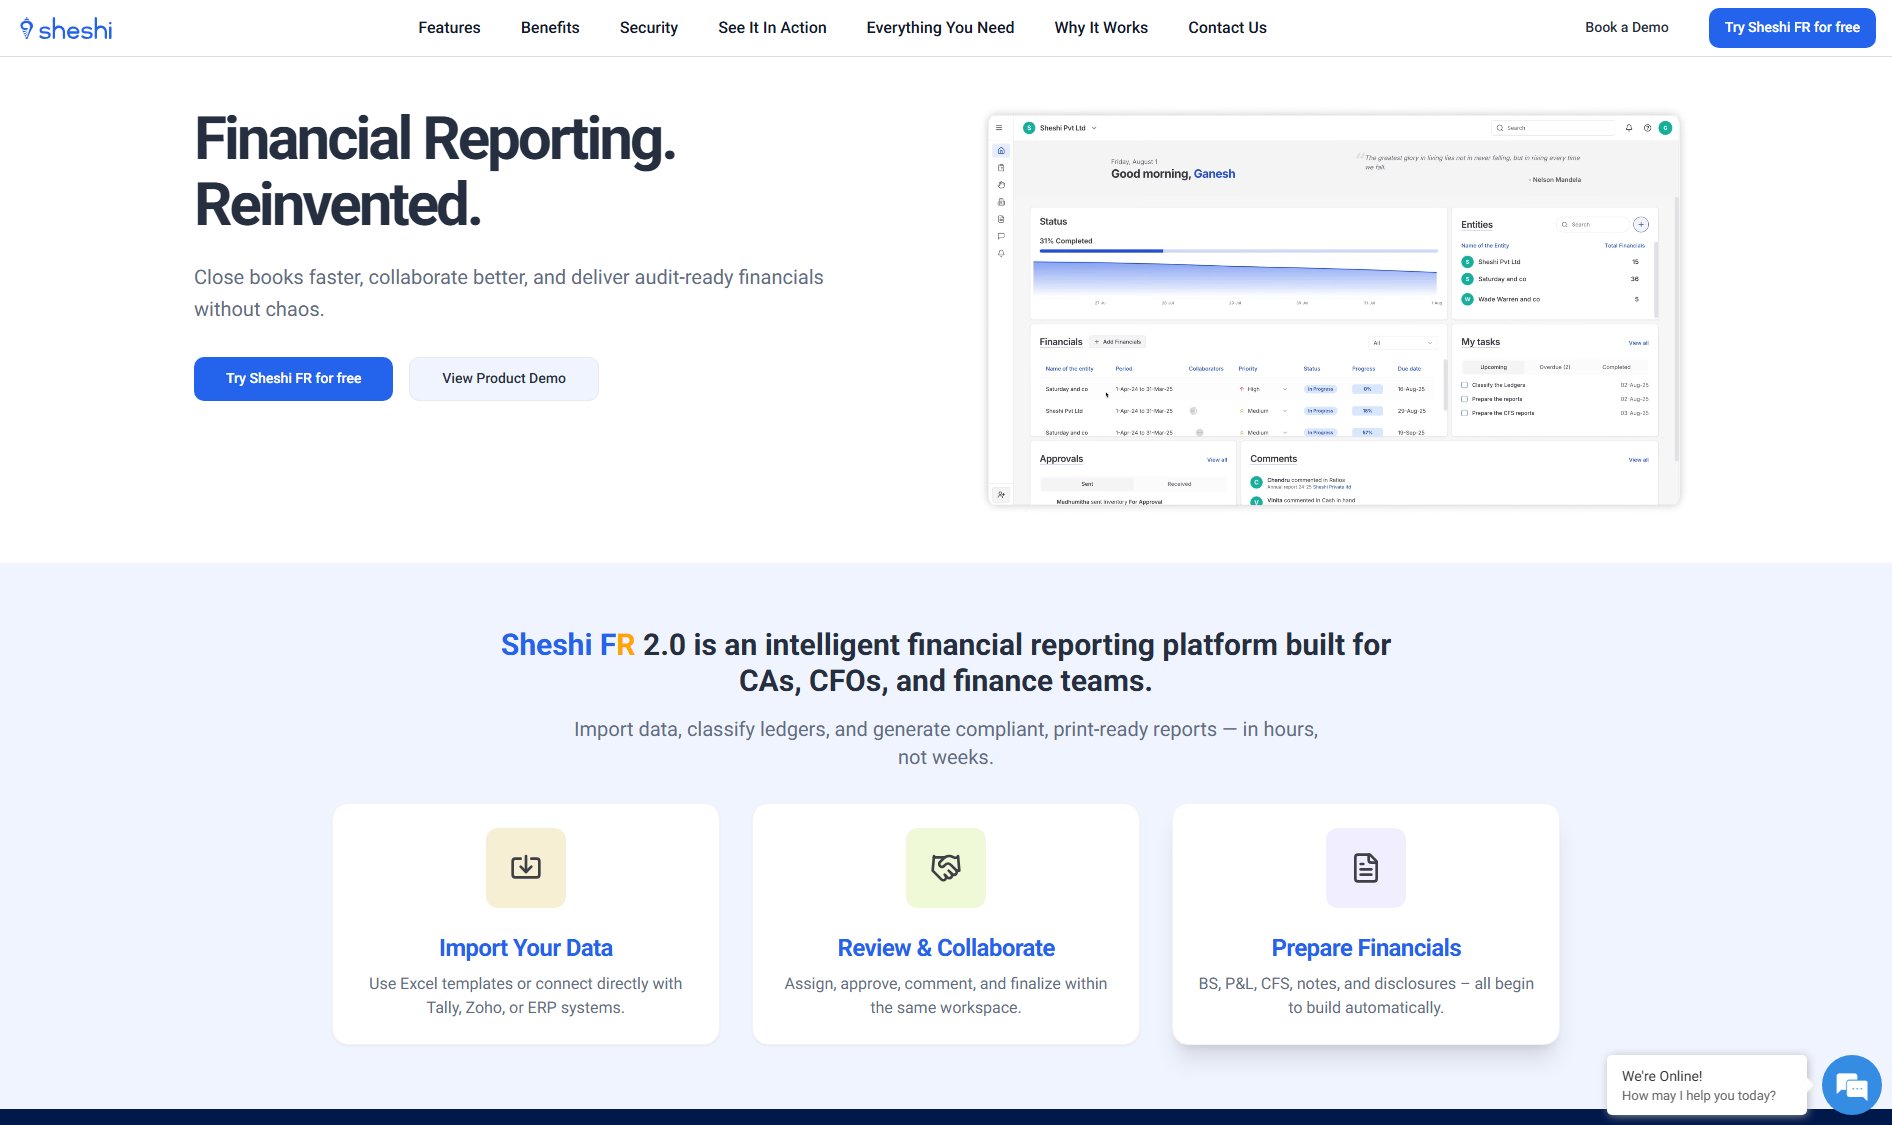Select the hand icon in the preview sidebar
The height and width of the screenshot is (1125, 1892).
point(1001,185)
